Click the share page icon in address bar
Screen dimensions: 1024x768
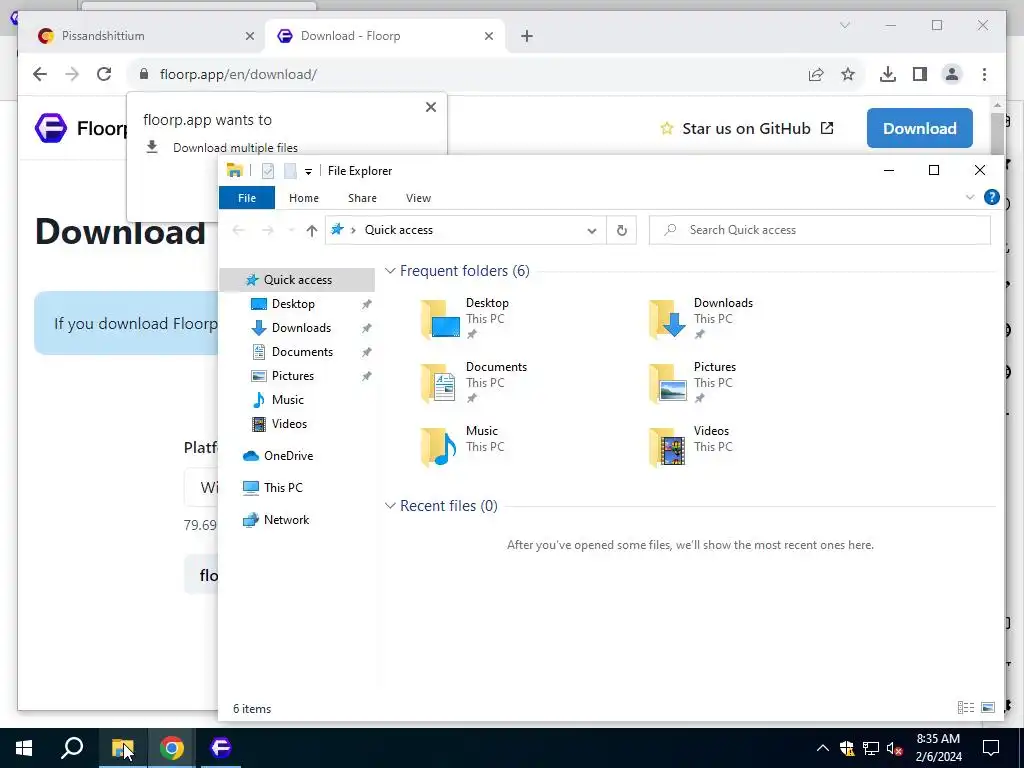tap(816, 74)
